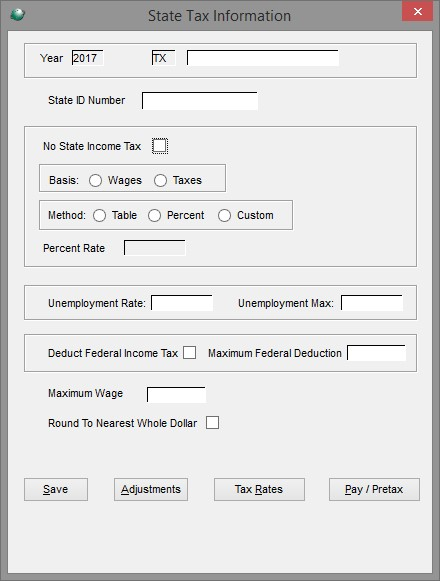The height and width of the screenshot is (581, 440).
Task: Click the "Method:" label
Action: click(67, 215)
